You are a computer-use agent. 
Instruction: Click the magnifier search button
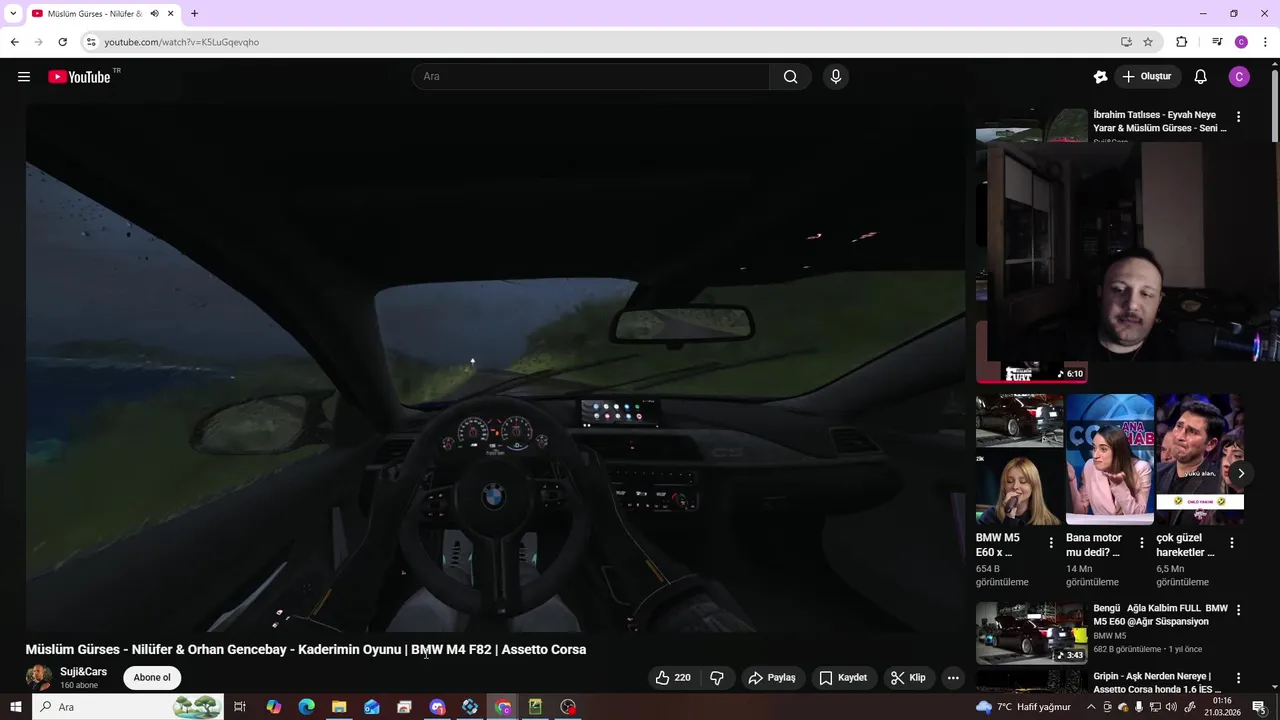(790, 77)
